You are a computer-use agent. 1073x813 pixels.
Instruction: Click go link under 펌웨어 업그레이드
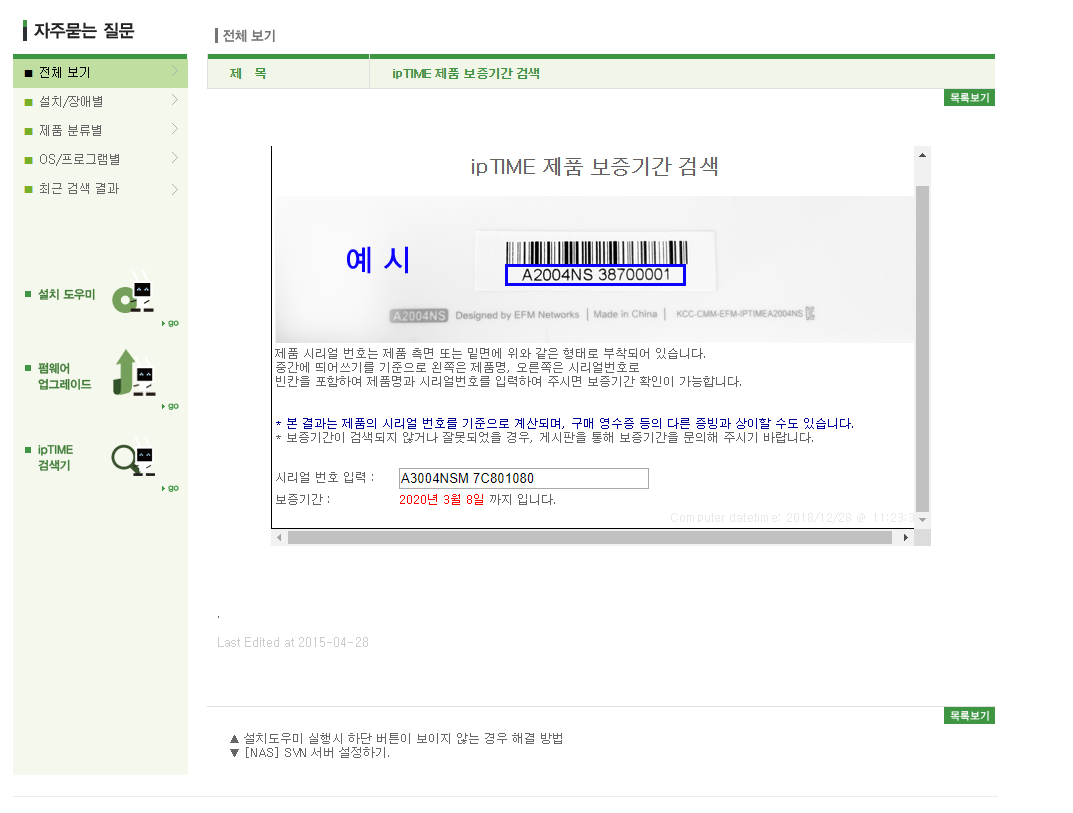pyautogui.click(x=170, y=406)
